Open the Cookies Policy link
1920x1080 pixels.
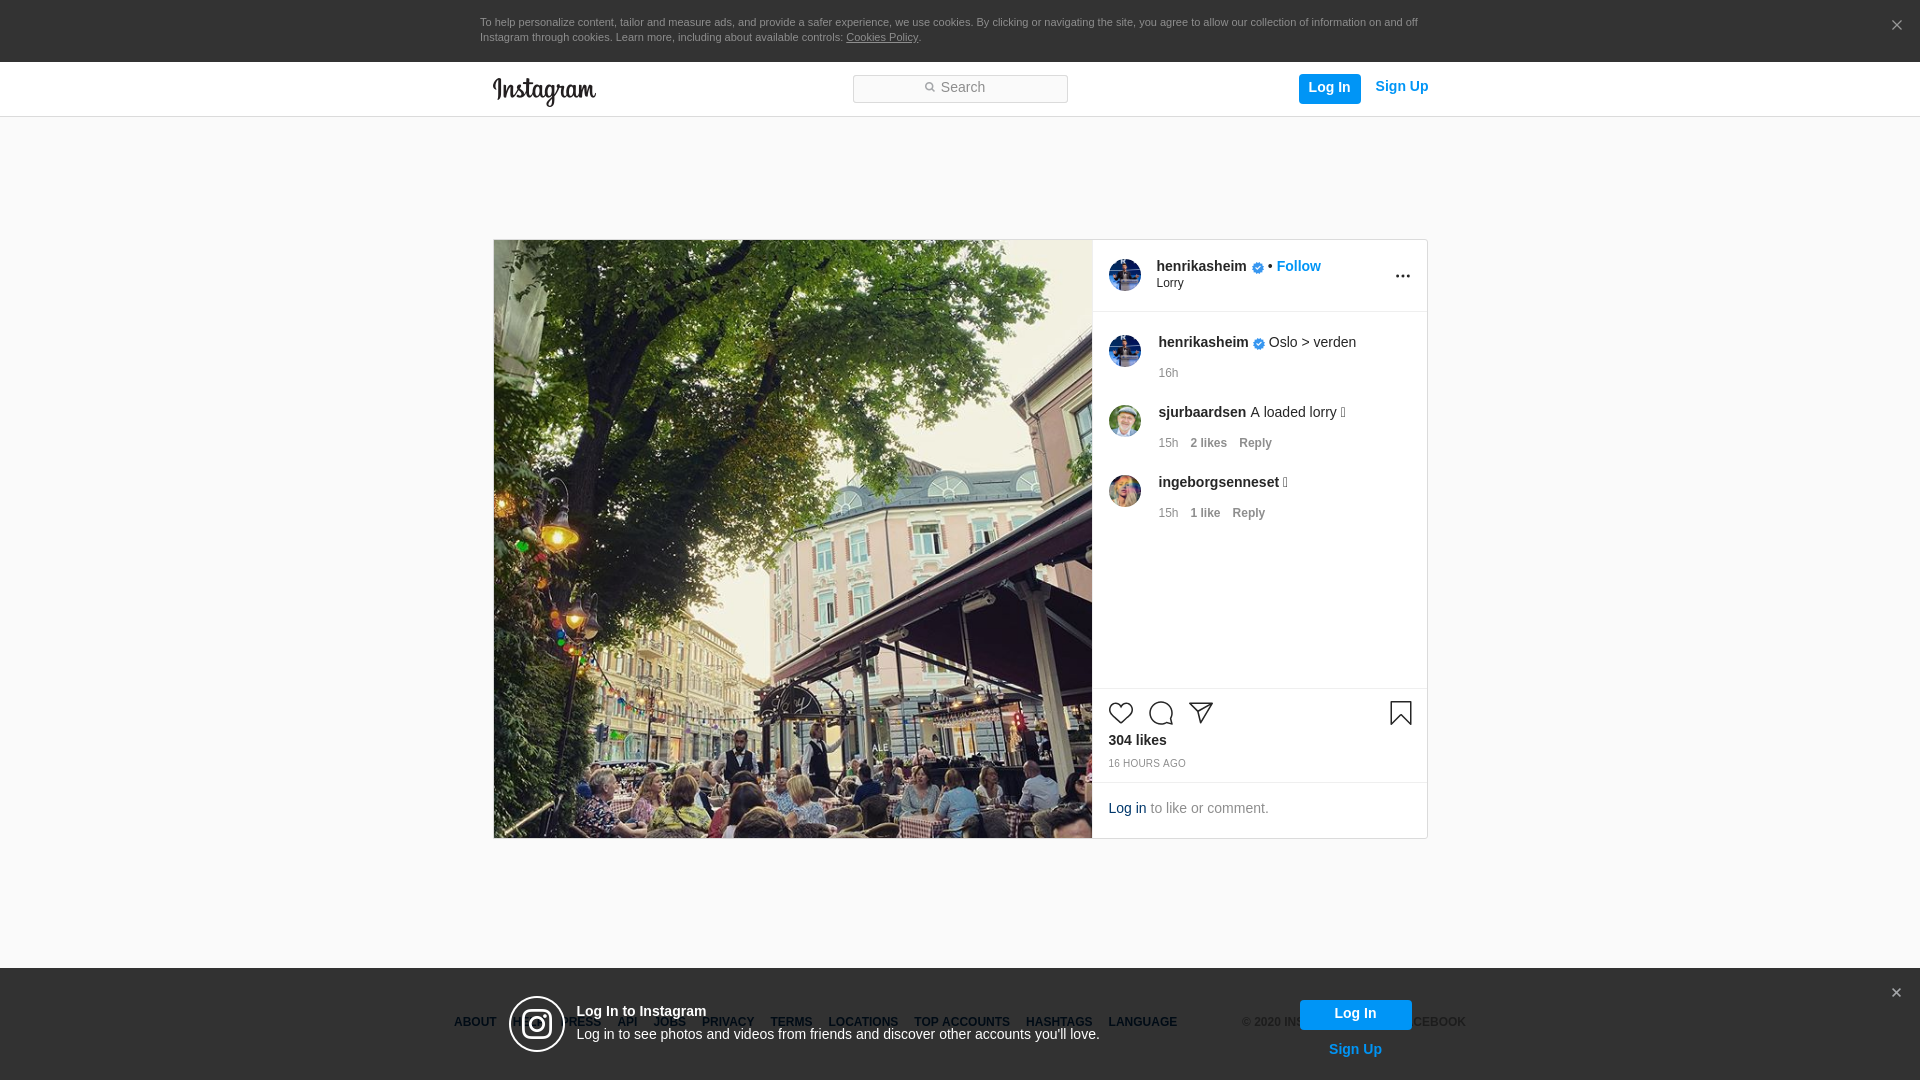point(882,37)
